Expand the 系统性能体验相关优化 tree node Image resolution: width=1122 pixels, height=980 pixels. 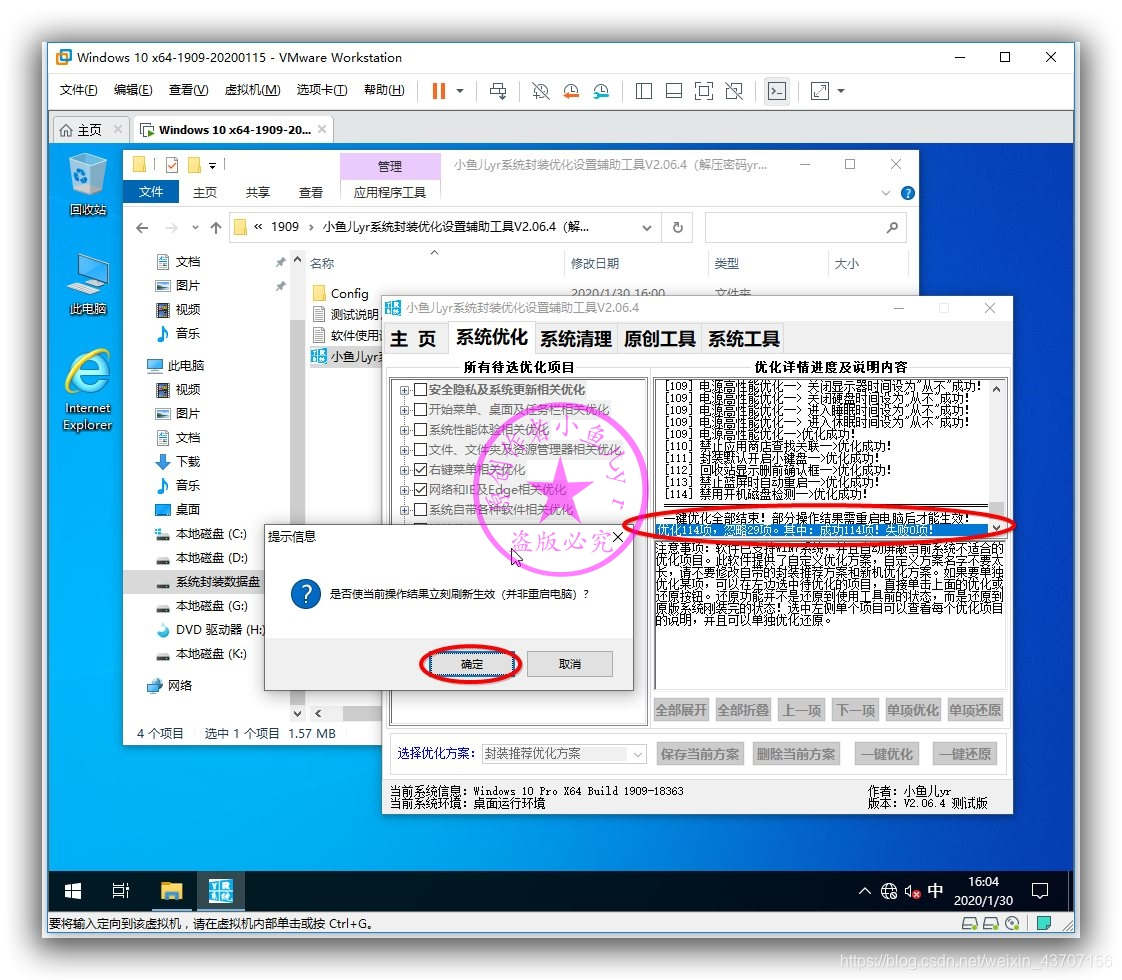(404, 431)
